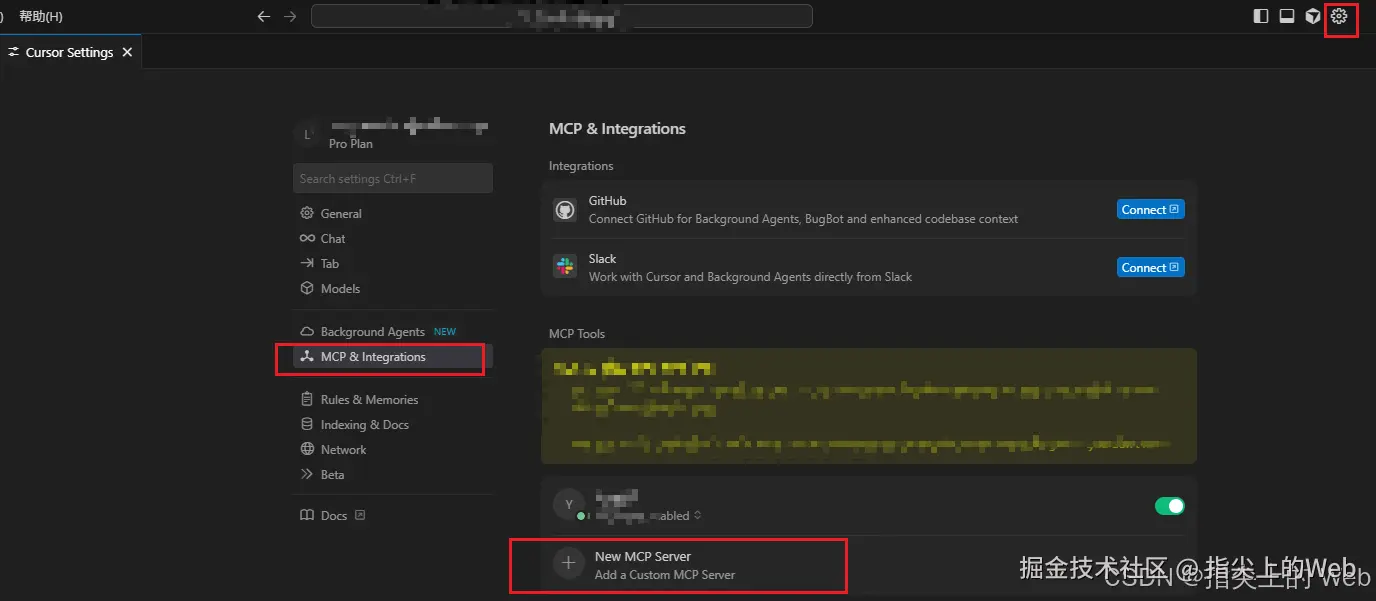Switch to the Cursor Settings tab
This screenshot has height=601, width=1376.
70,52
